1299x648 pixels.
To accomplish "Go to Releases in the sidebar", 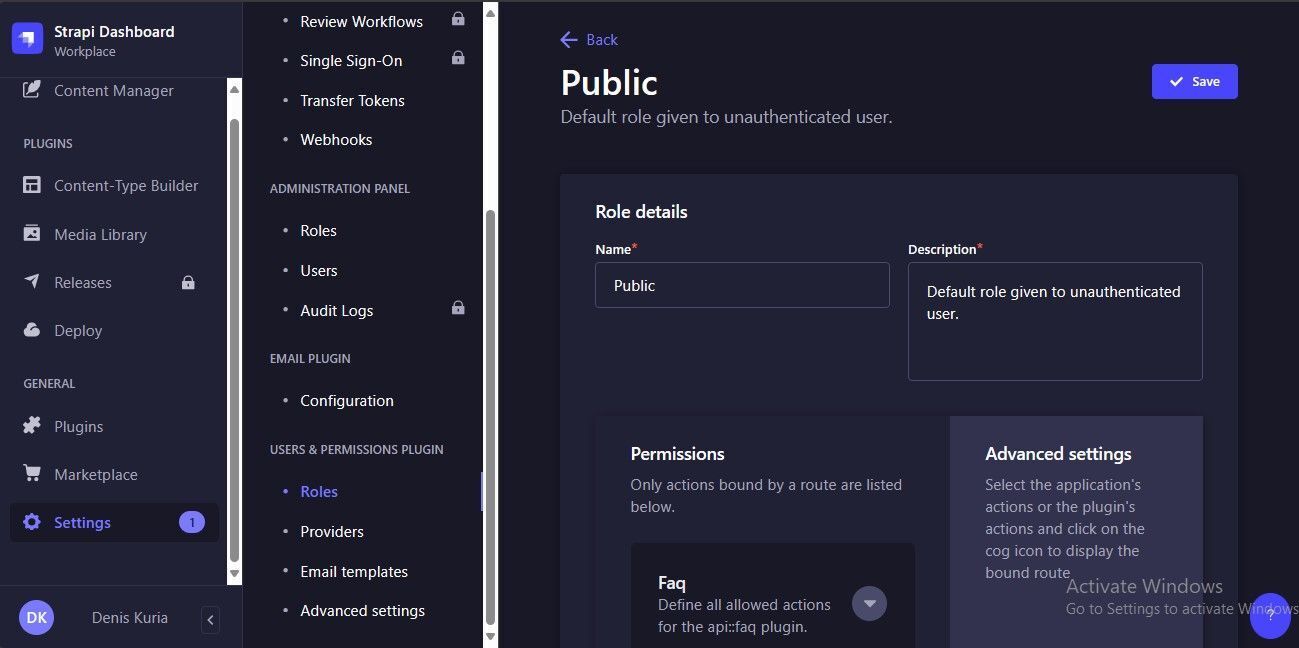I will tap(82, 283).
